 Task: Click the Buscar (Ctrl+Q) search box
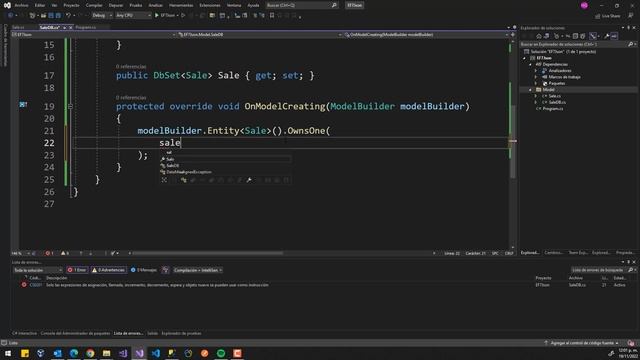click(302, 5)
